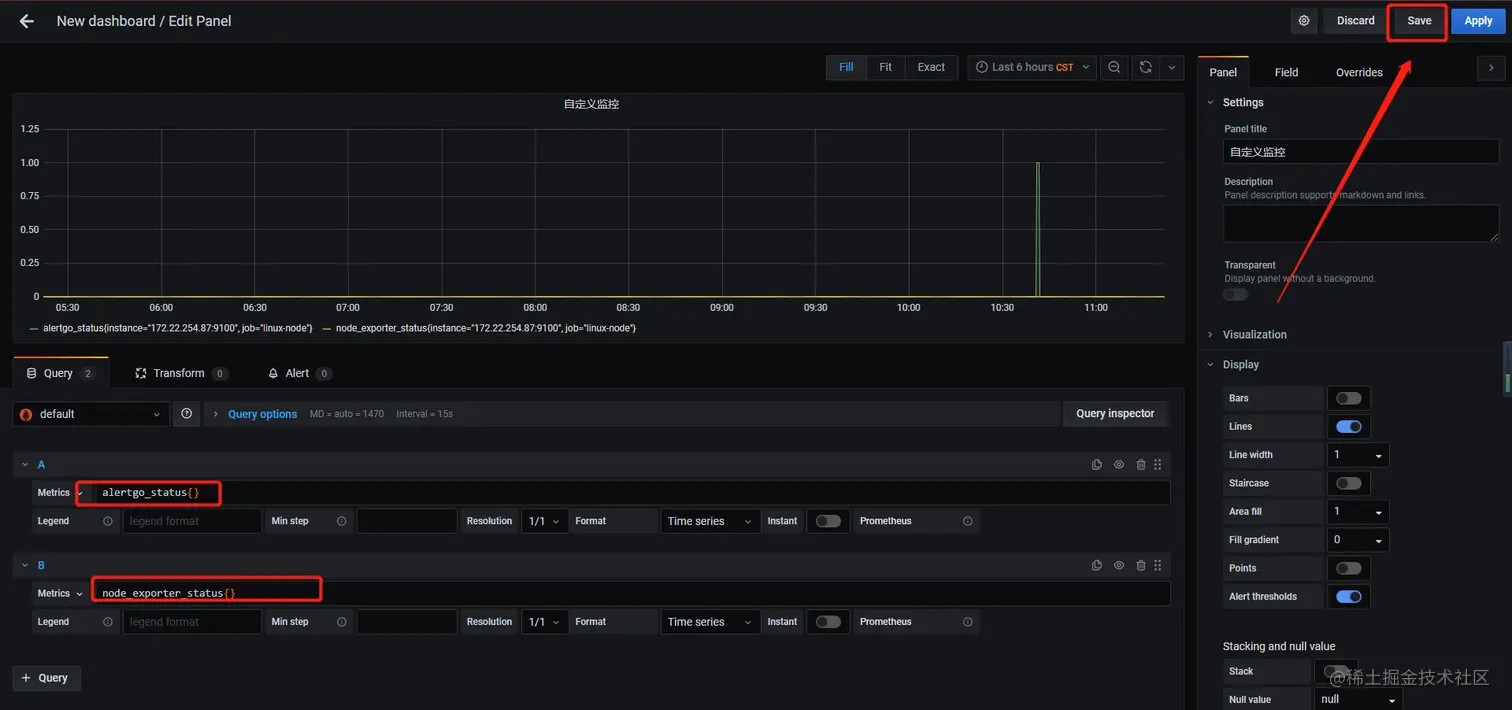Delete query B with trash icon
This screenshot has height=710, width=1512.
point(1141,565)
